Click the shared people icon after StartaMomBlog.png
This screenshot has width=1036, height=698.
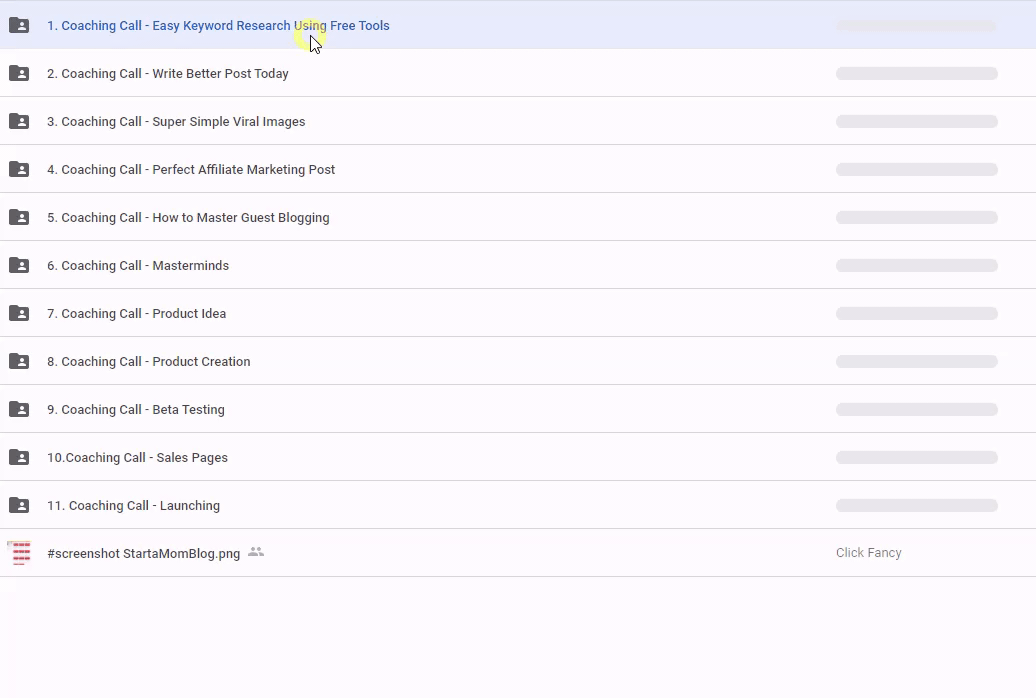tap(256, 552)
